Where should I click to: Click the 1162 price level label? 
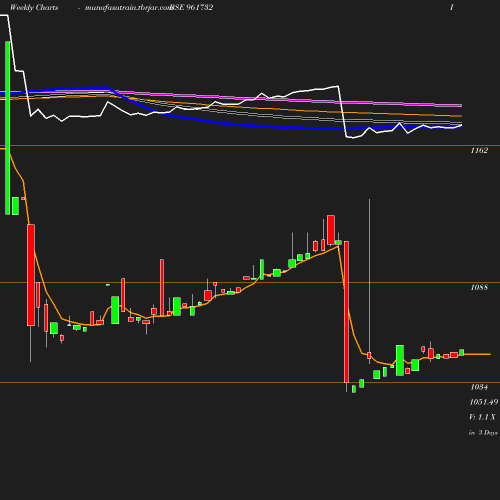479,150
